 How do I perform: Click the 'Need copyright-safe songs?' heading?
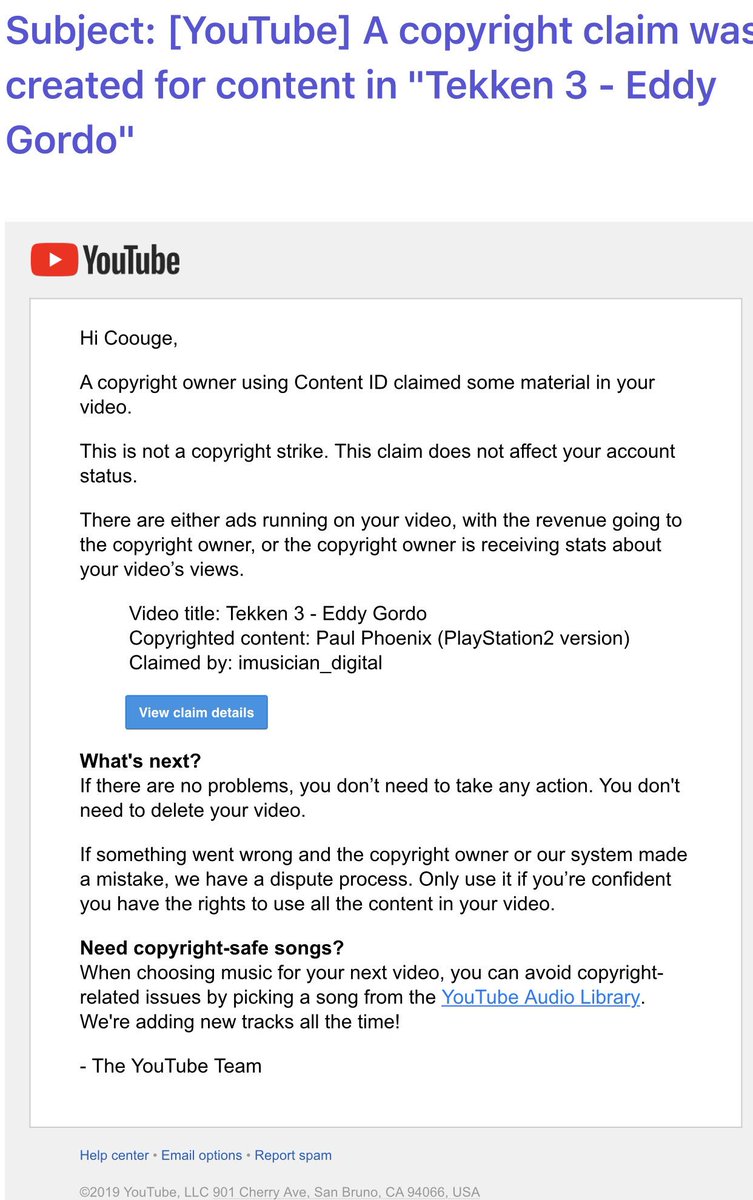pos(212,947)
